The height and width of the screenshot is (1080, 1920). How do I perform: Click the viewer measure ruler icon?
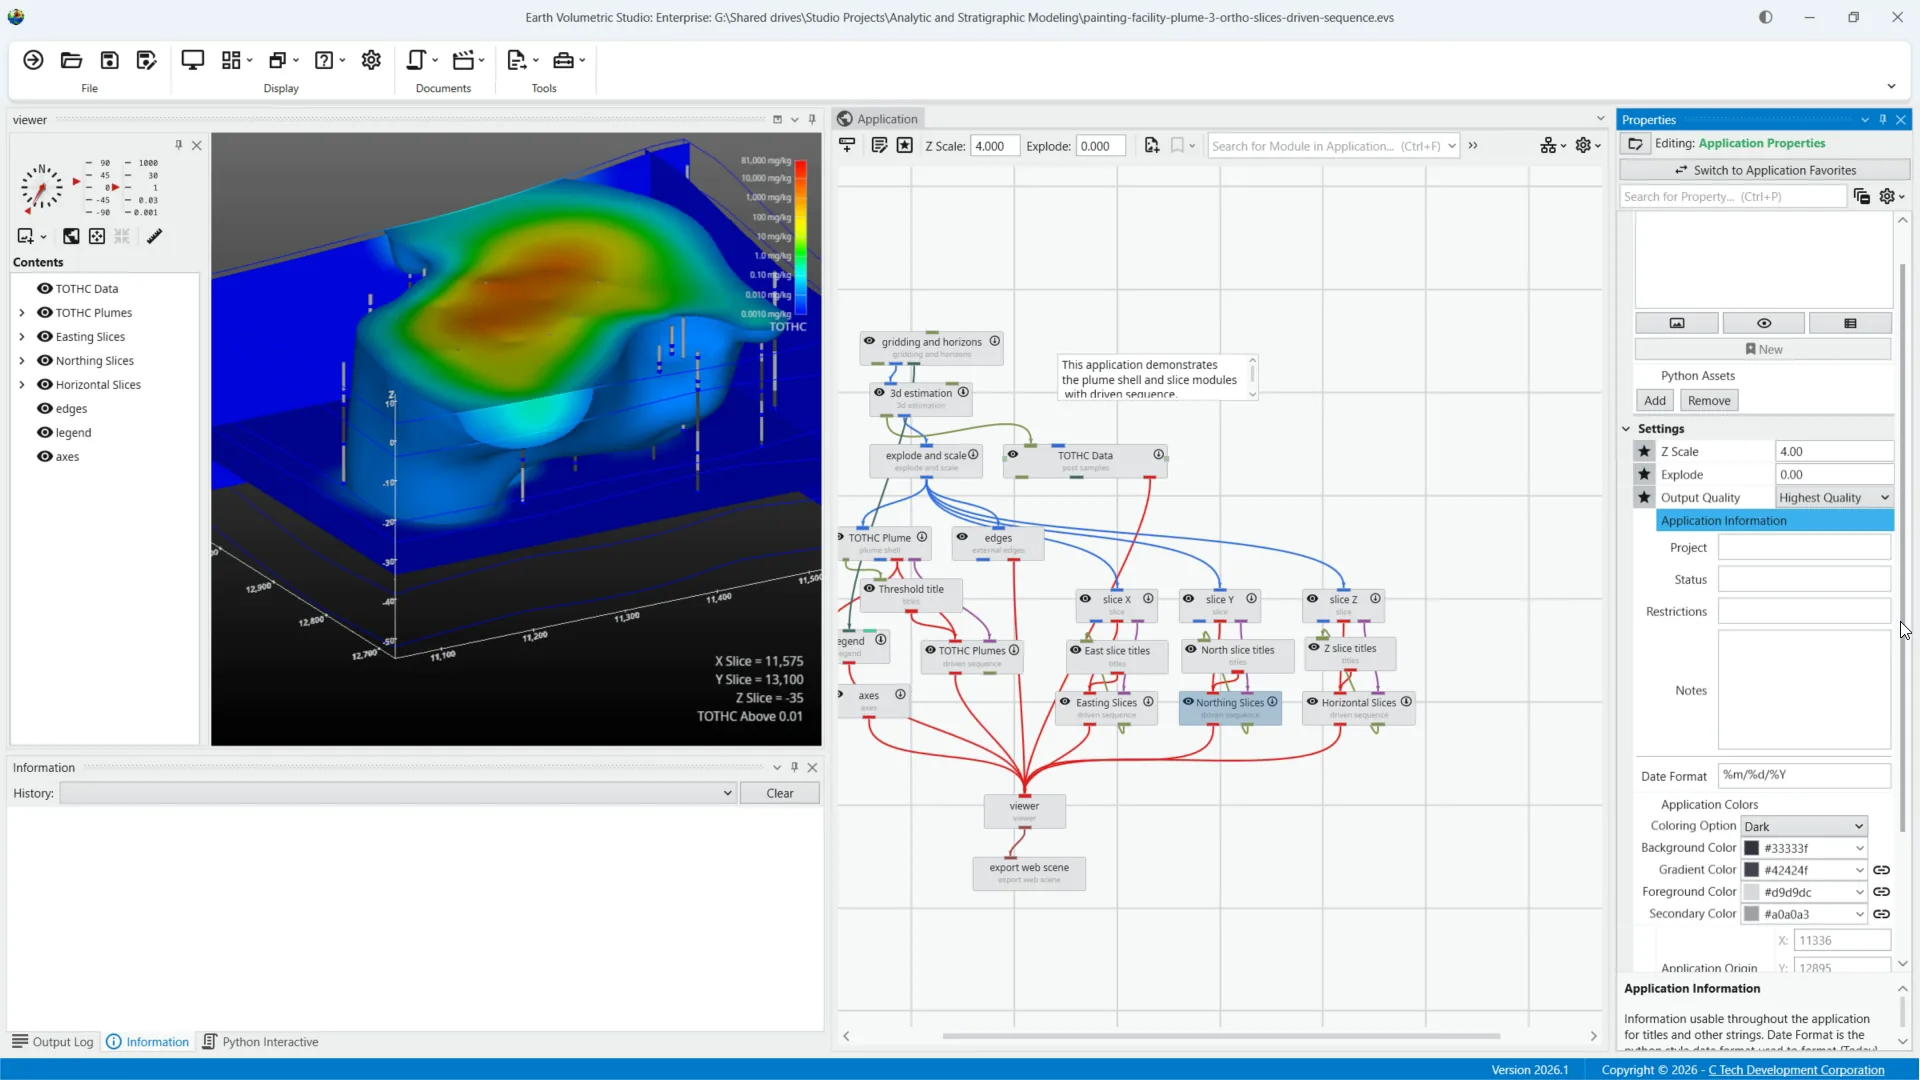pos(154,236)
